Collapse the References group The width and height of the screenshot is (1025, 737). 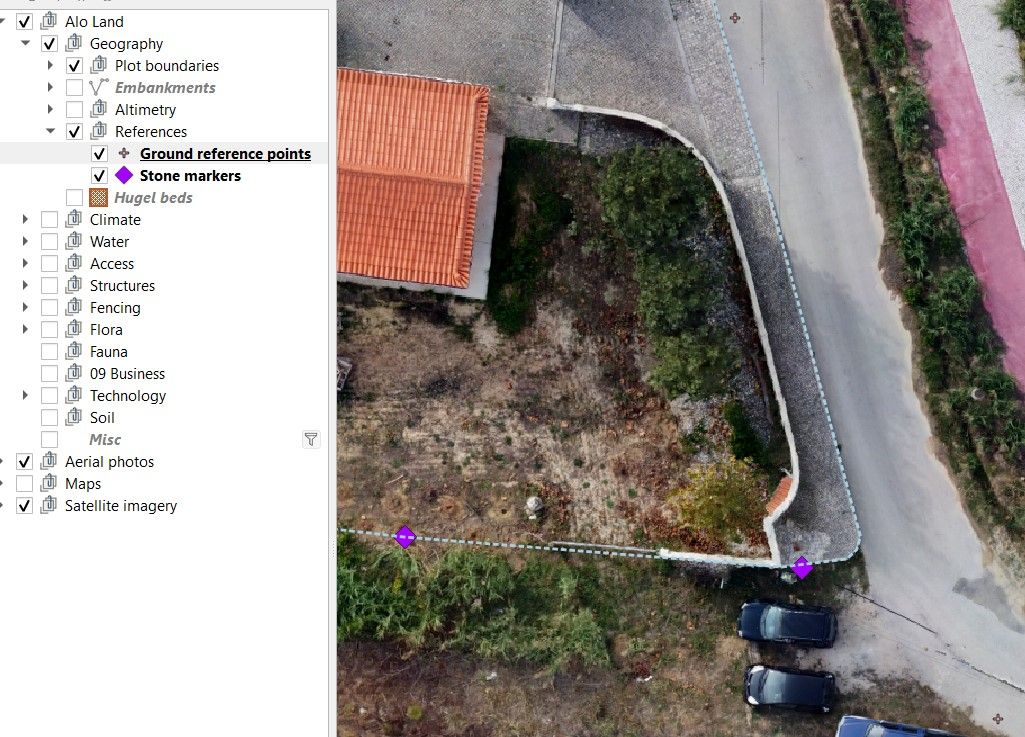[x=50, y=131]
